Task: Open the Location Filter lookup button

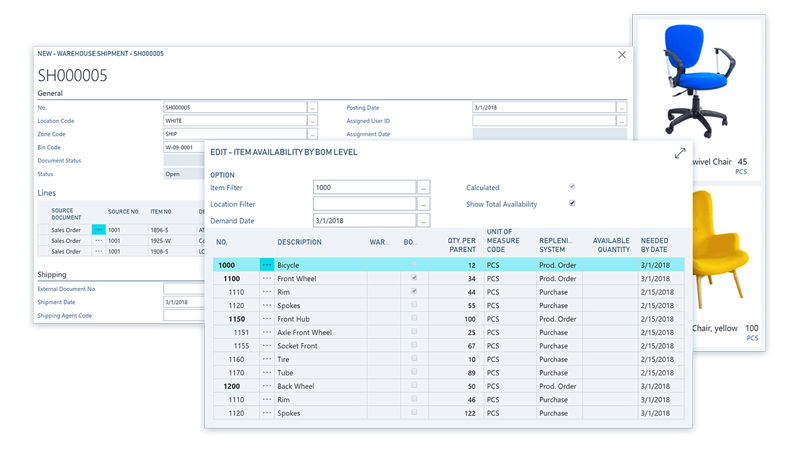Action: pos(424,204)
